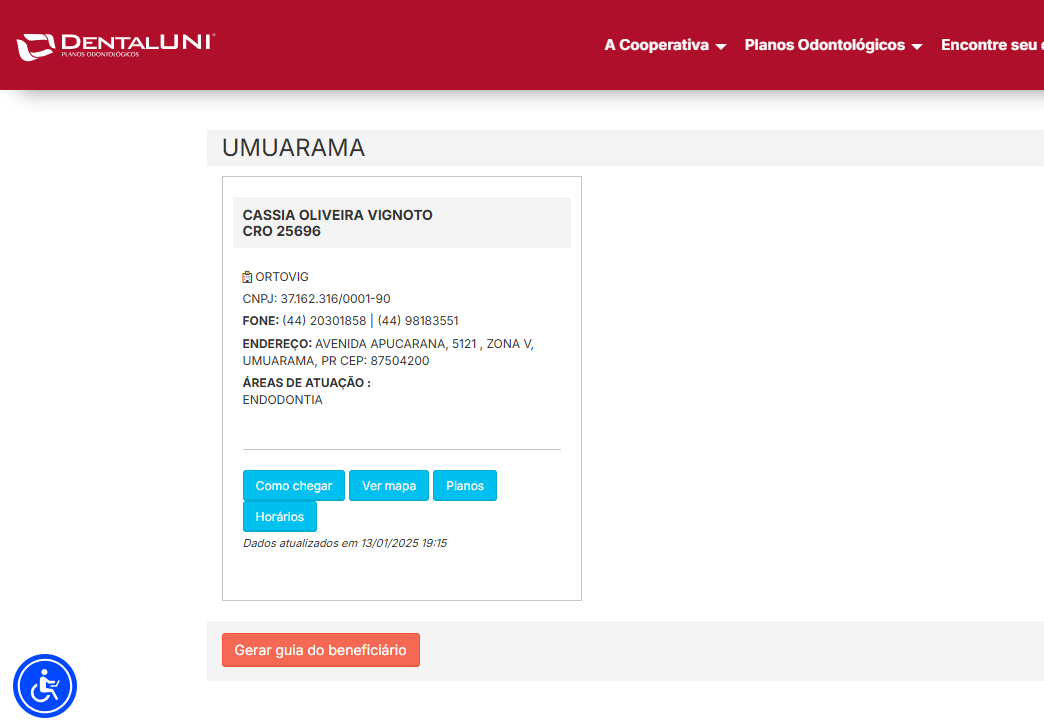Click the Como chegar button

point(294,486)
